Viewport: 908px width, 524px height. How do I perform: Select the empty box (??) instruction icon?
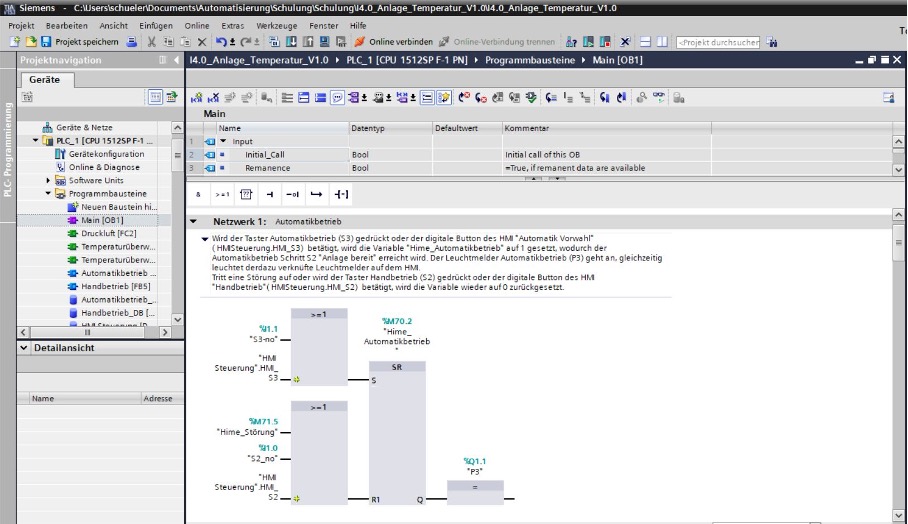(x=246, y=195)
